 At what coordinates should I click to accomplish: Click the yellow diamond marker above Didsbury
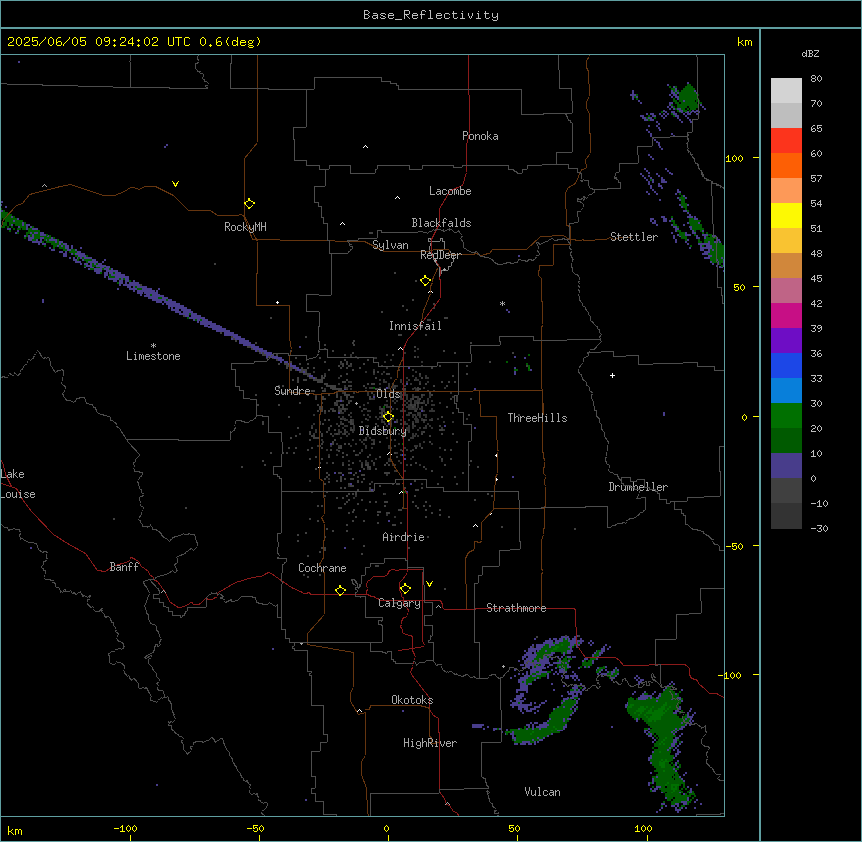(x=388, y=417)
